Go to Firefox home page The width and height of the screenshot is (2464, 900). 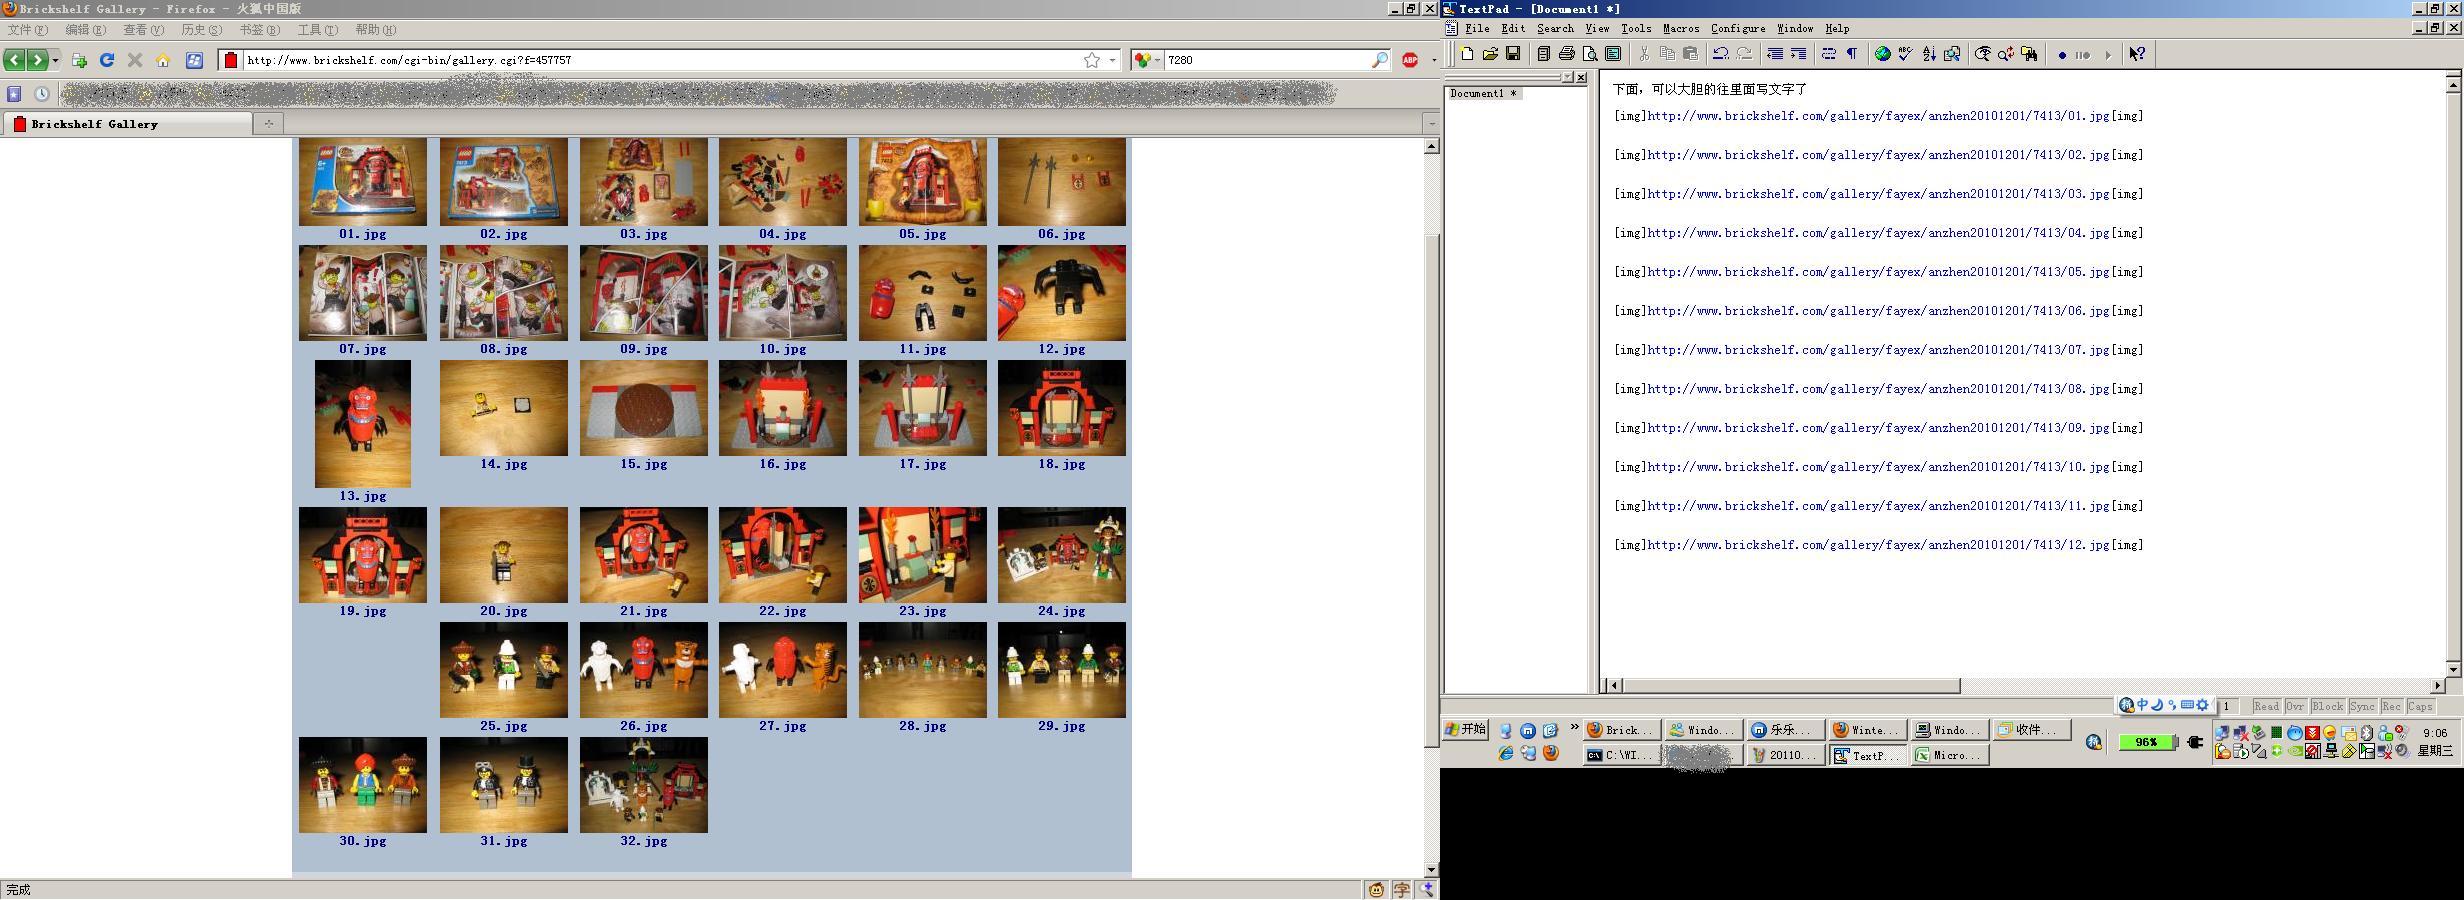coord(163,60)
